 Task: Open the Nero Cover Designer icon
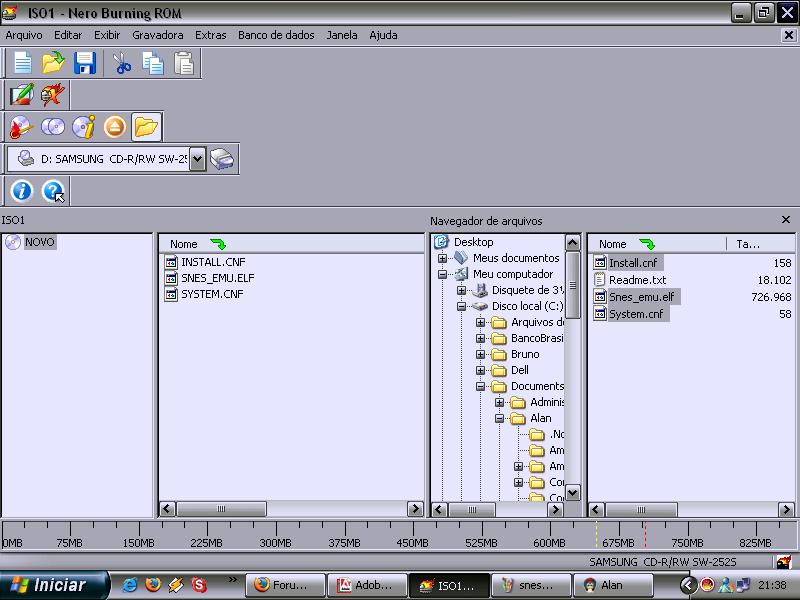pos(22,95)
